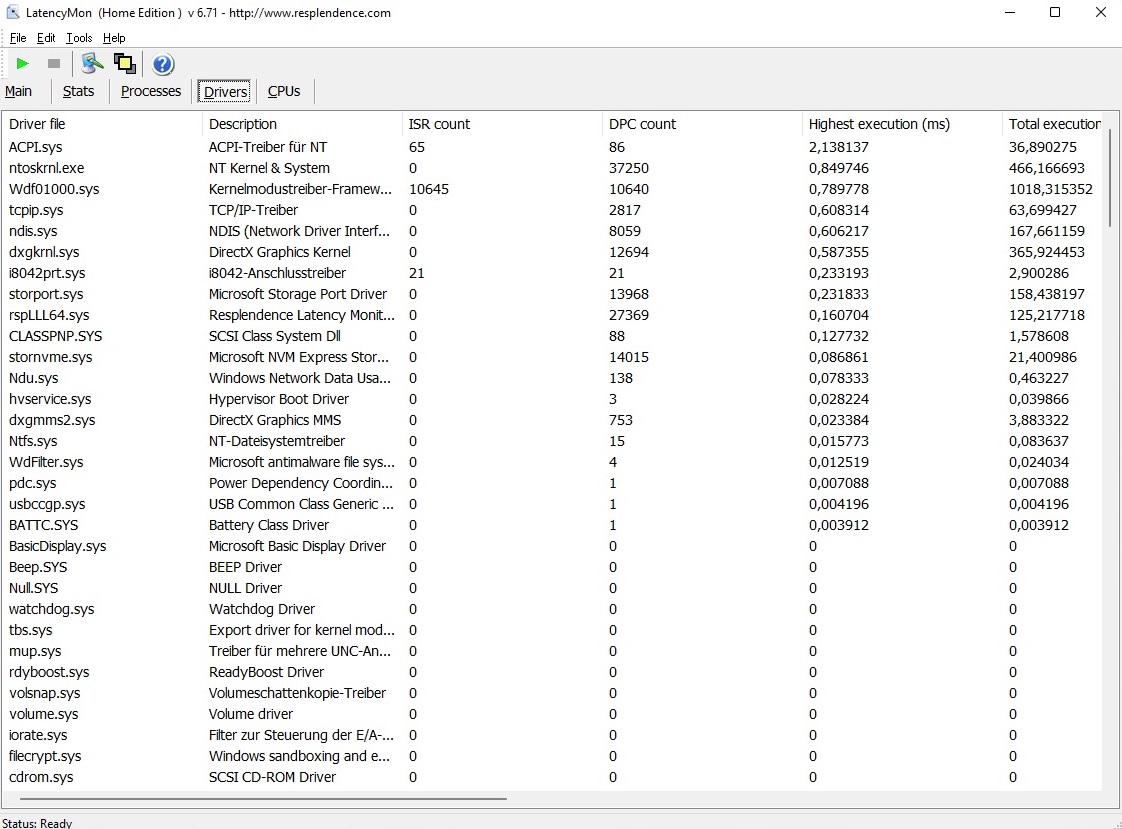Open the Help menu
Viewport: 1122px width, 829px height.
pyautogui.click(x=114, y=38)
